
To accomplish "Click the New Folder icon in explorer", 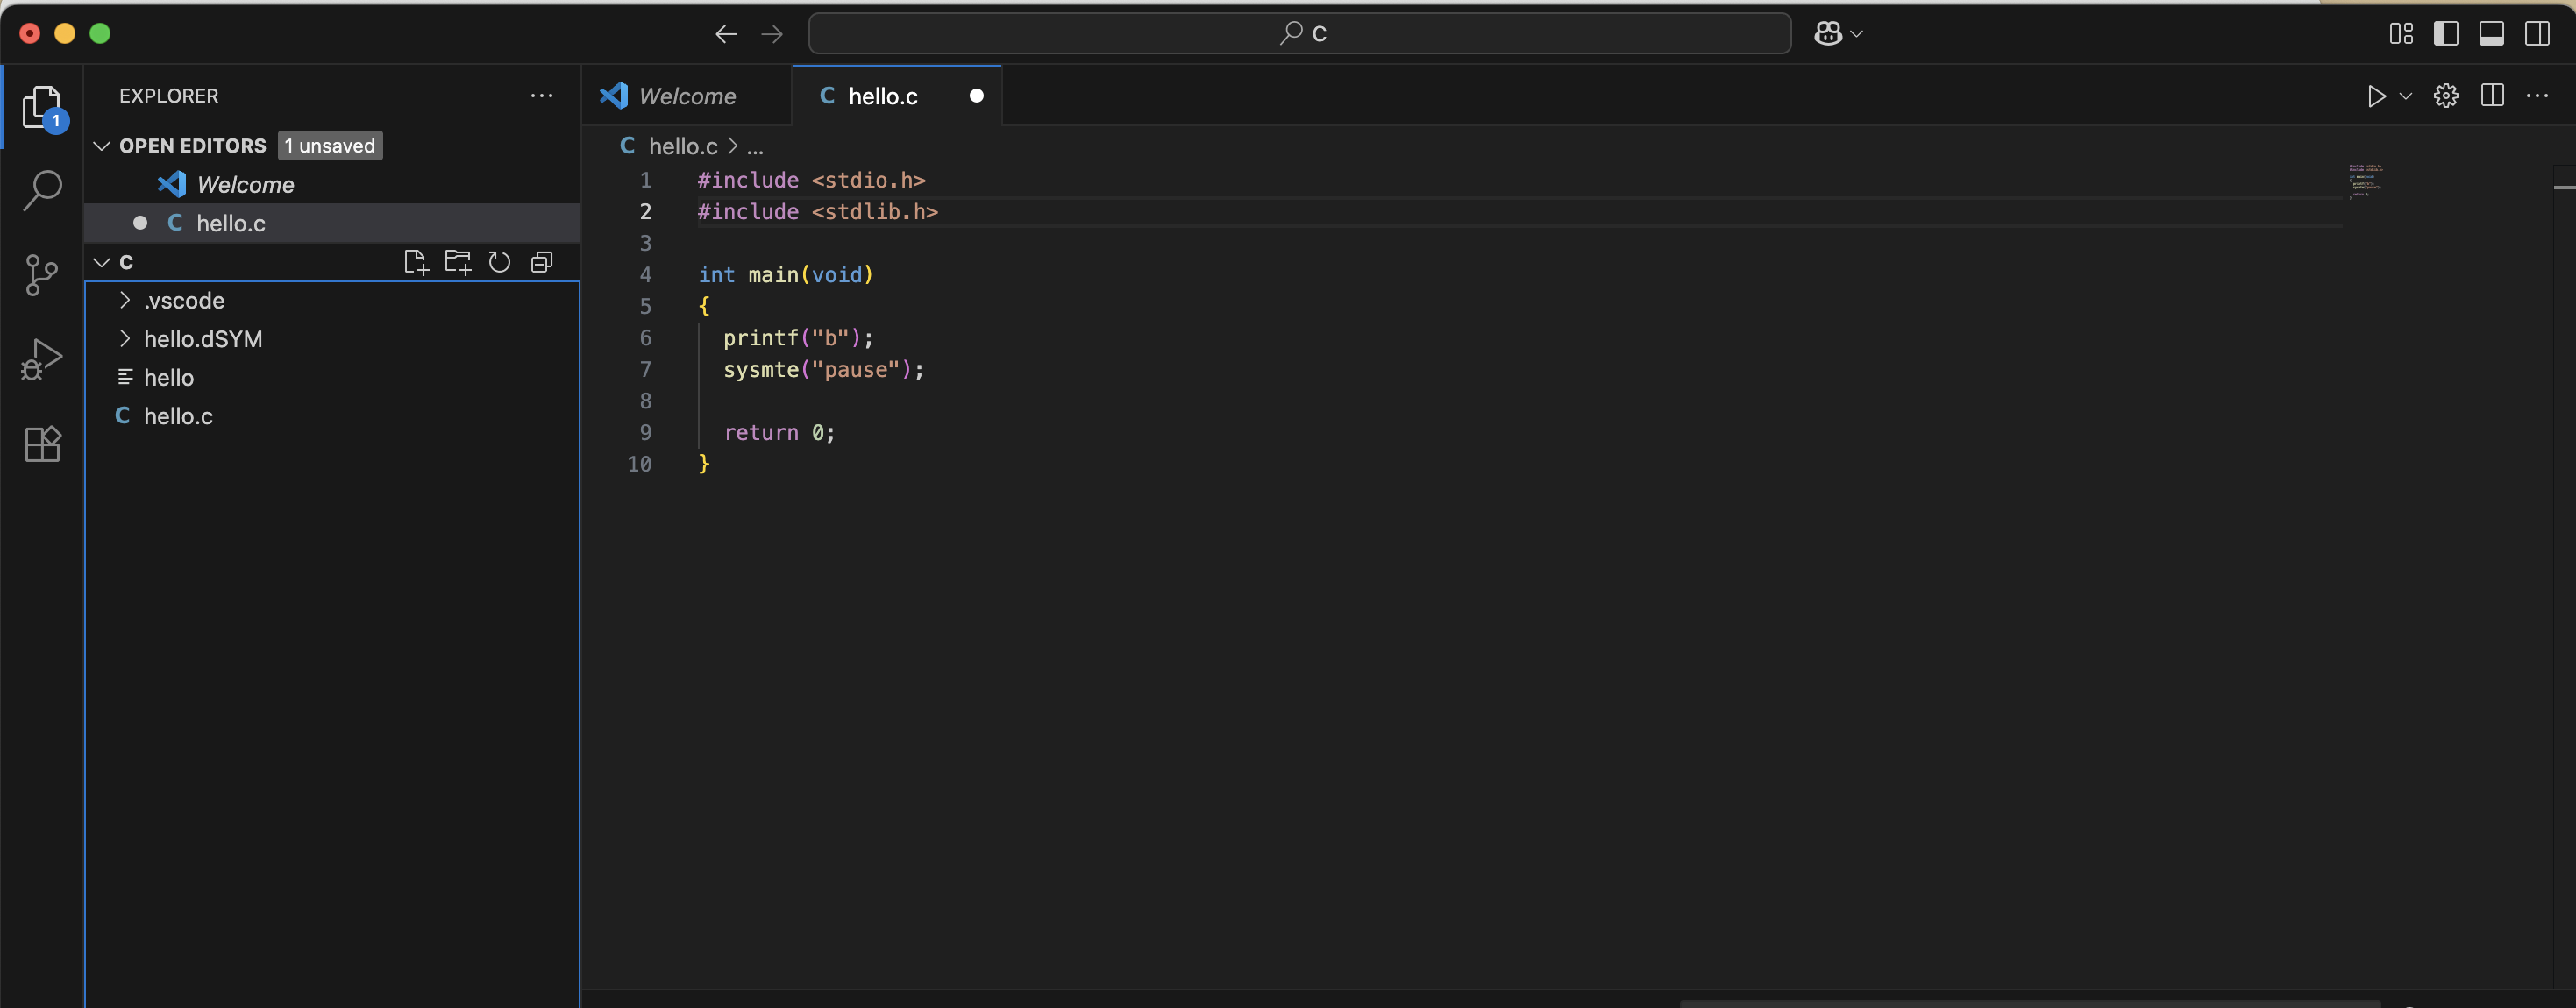I will point(458,262).
